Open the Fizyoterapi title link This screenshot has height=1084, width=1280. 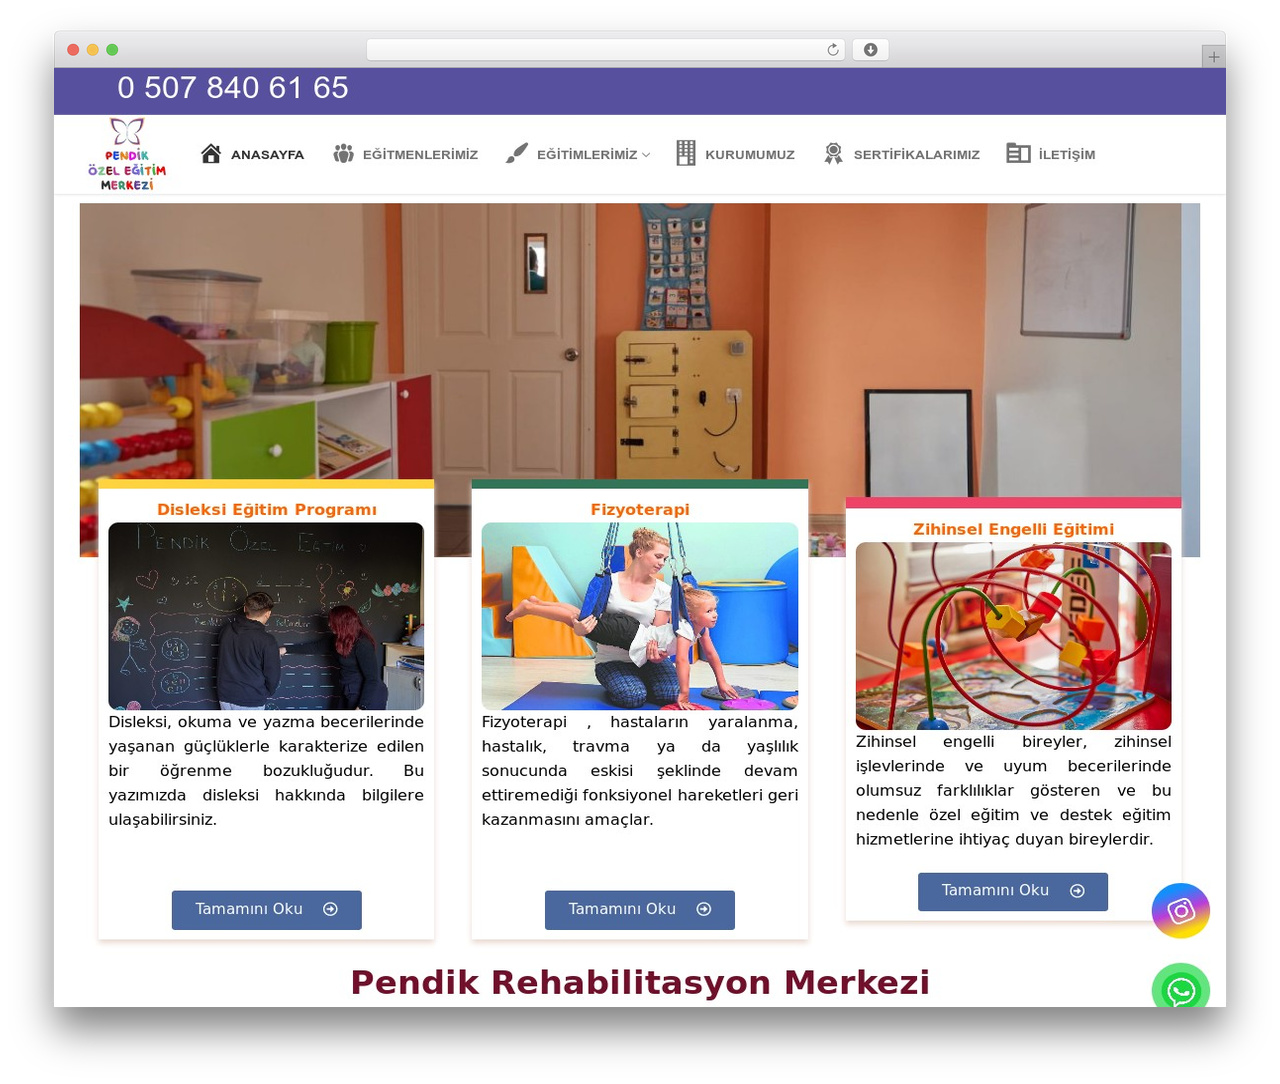click(640, 510)
